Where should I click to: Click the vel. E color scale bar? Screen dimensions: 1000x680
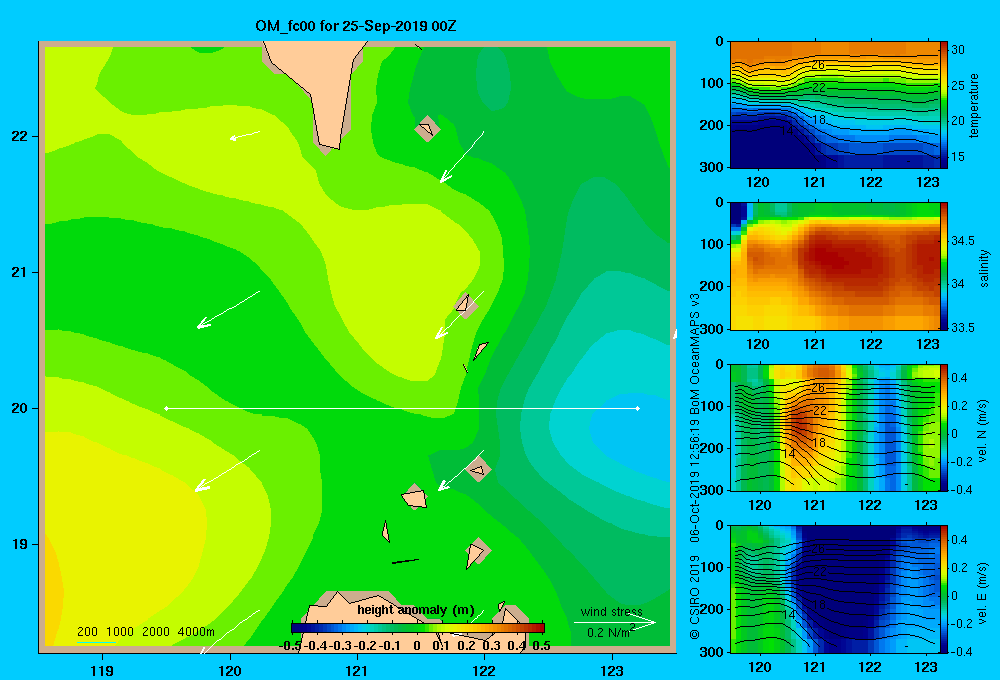(944, 589)
